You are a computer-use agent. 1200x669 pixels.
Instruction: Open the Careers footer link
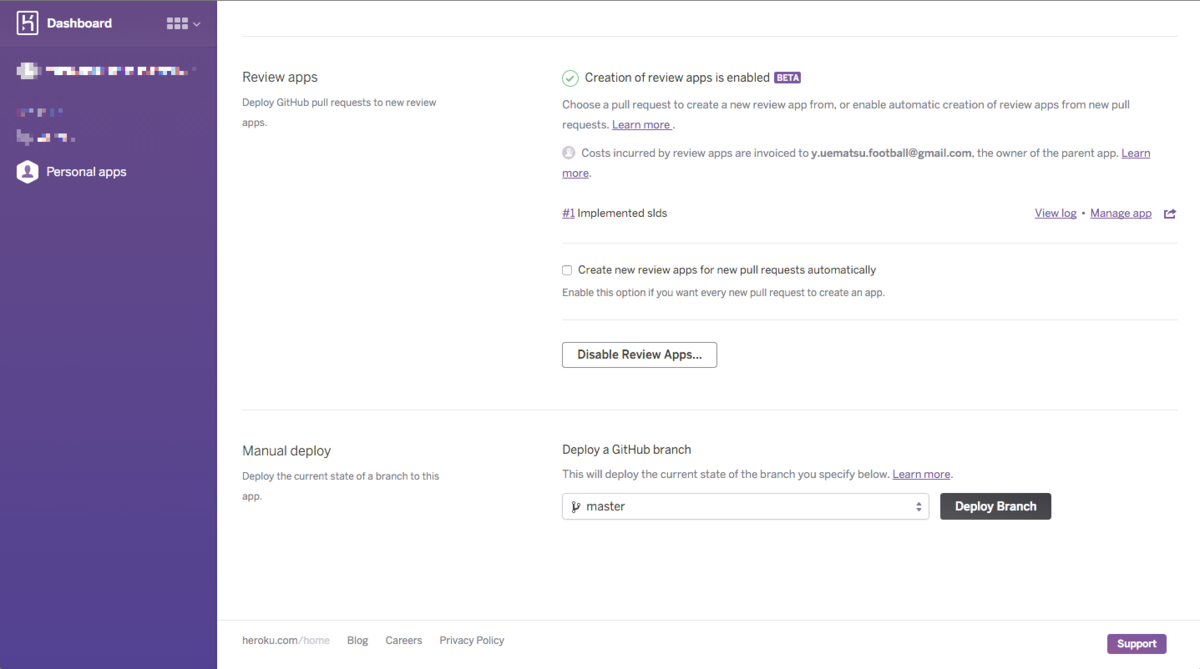point(404,640)
